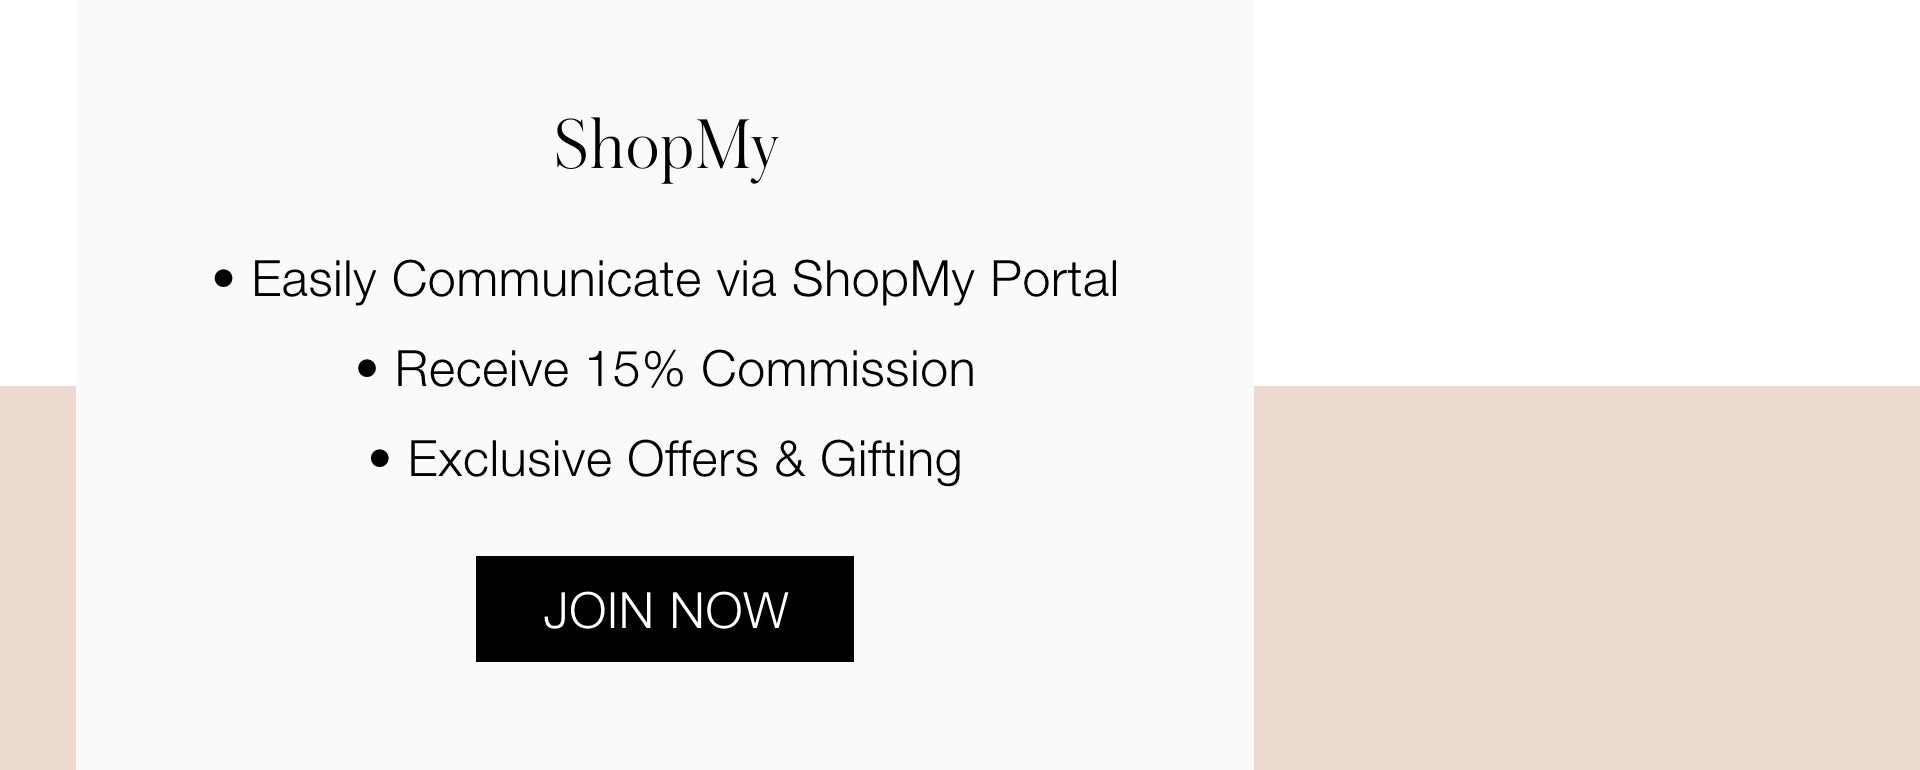Click the word Portal in first bullet
The height and width of the screenshot is (770, 1920).
[1053, 279]
